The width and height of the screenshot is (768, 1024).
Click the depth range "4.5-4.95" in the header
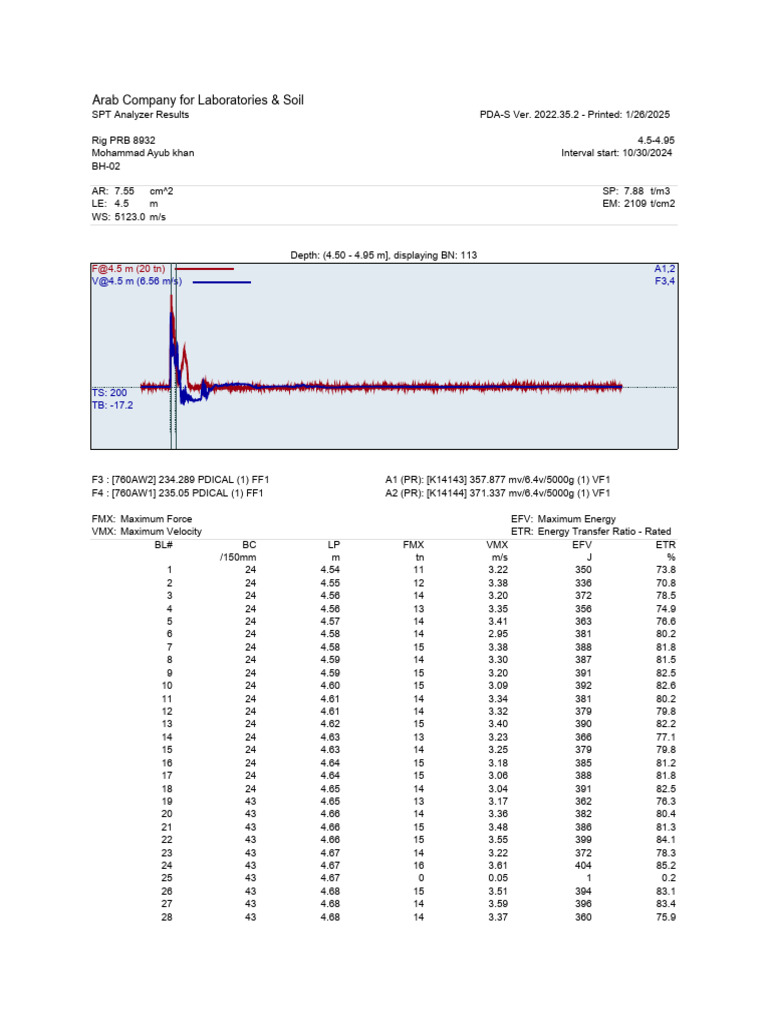pos(656,140)
